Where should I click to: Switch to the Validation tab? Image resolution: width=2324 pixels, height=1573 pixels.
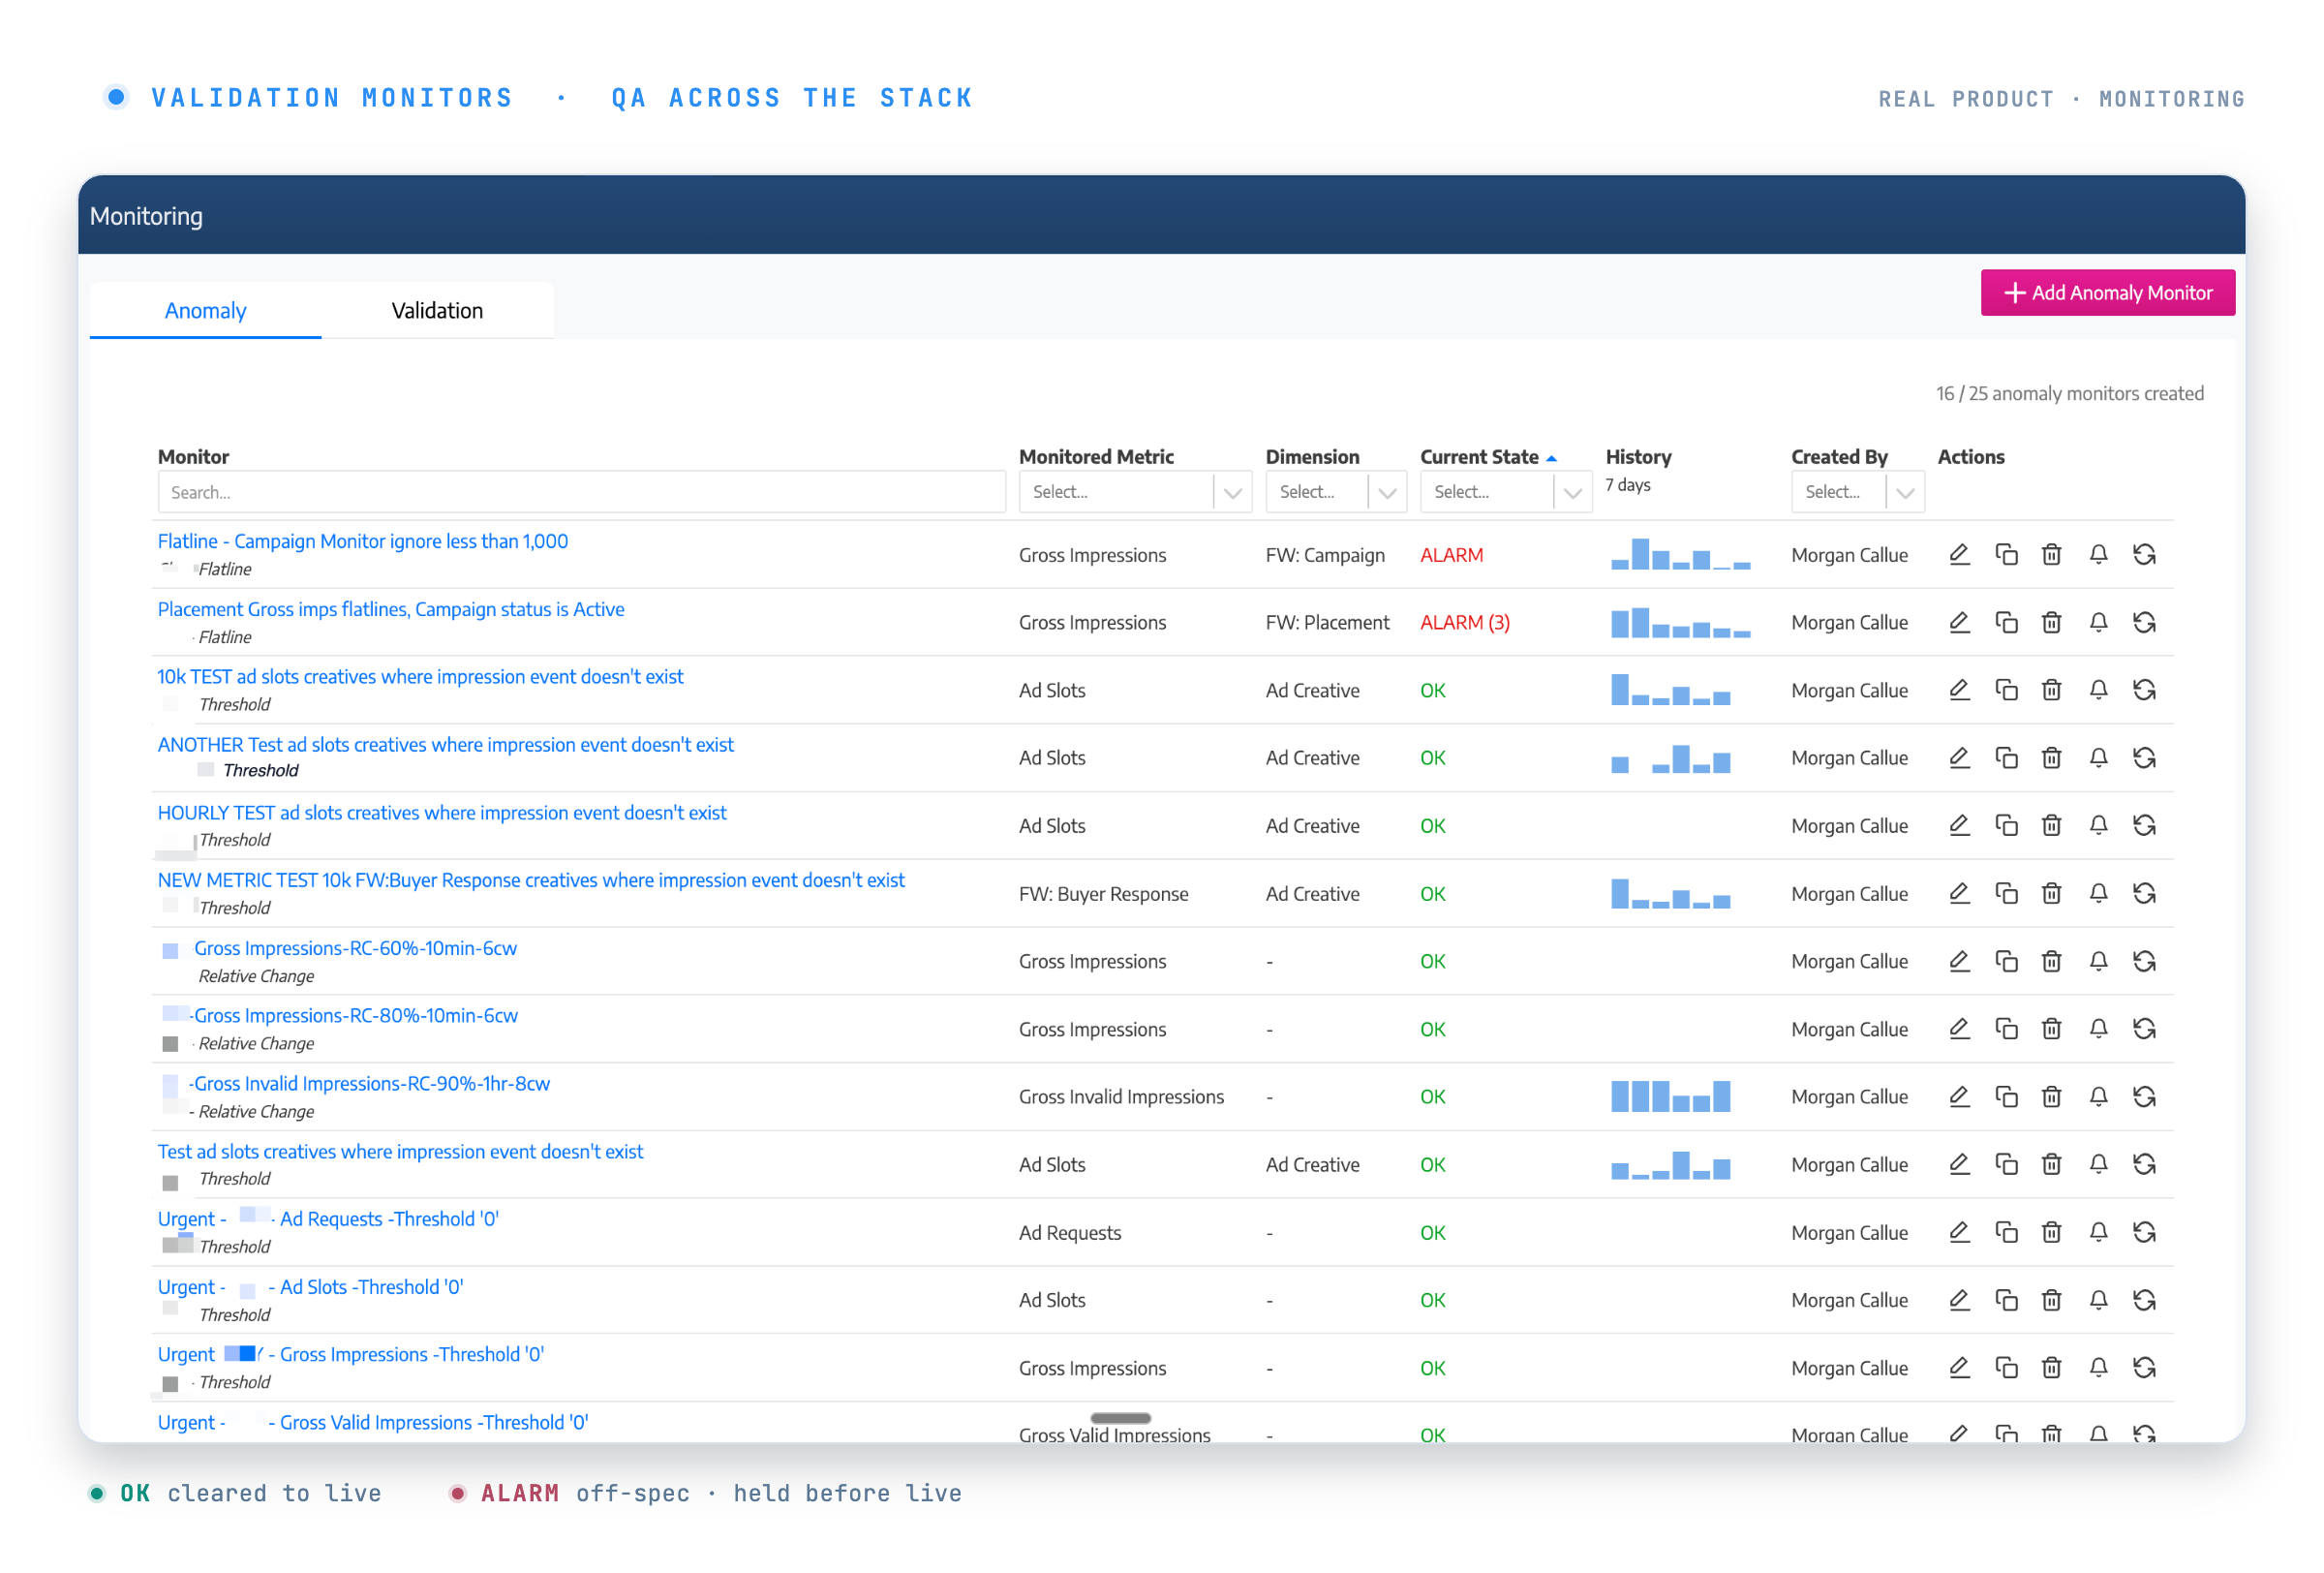(437, 311)
